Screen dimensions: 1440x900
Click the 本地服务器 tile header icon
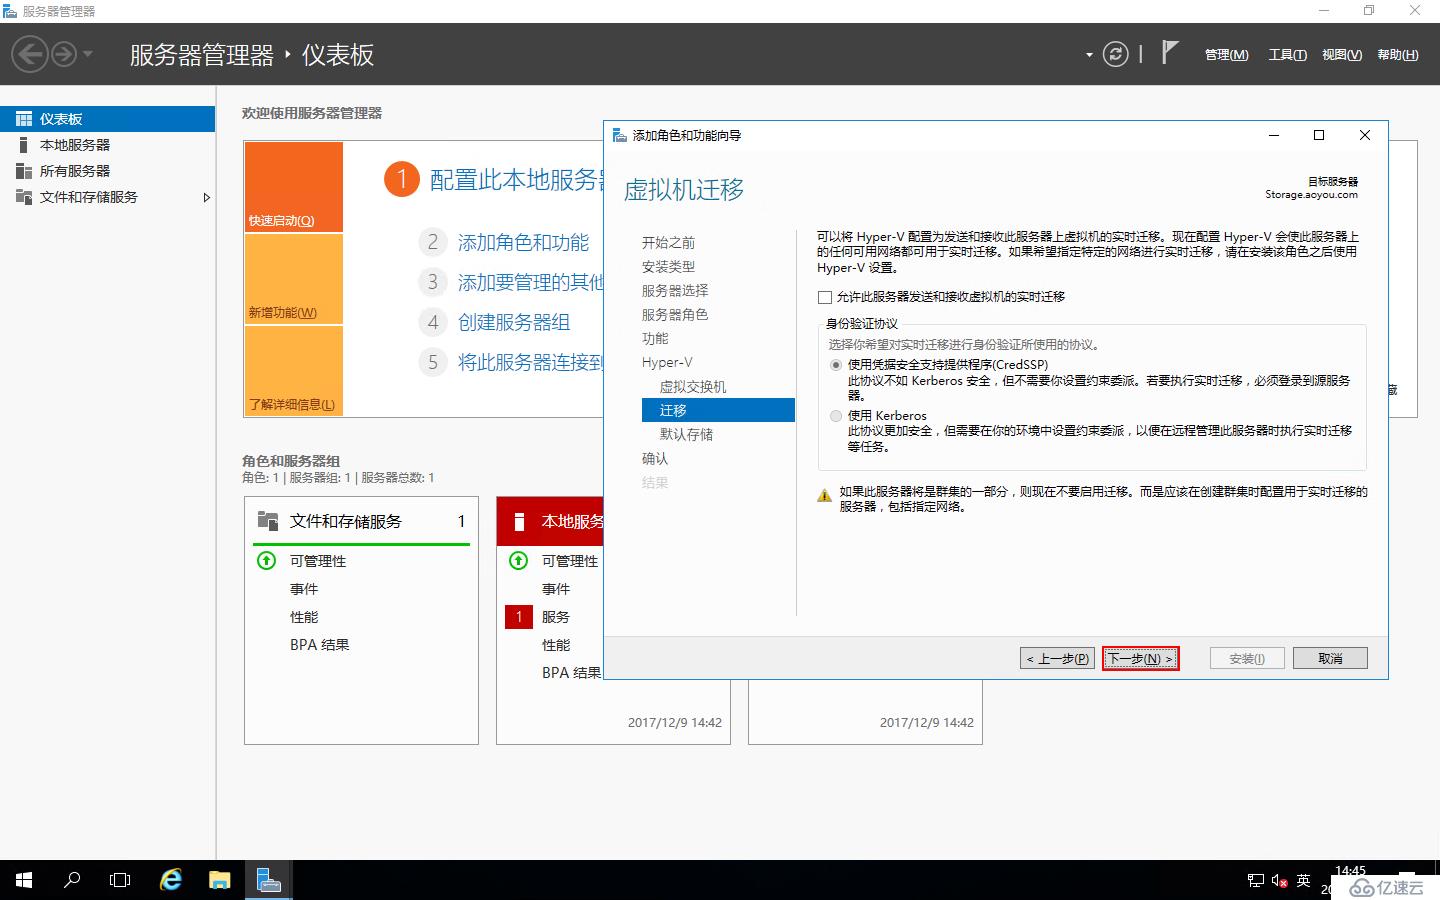pyautogui.click(x=519, y=521)
